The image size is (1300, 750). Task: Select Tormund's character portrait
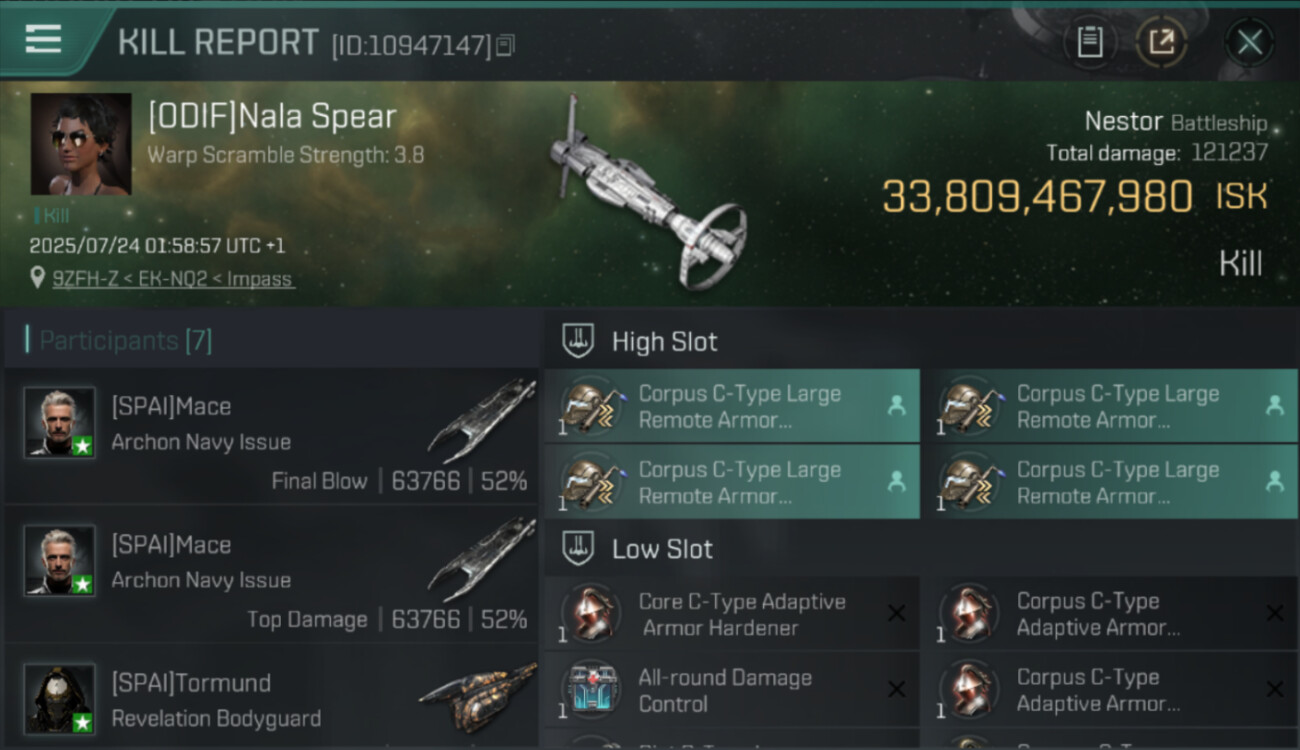coord(60,698)
